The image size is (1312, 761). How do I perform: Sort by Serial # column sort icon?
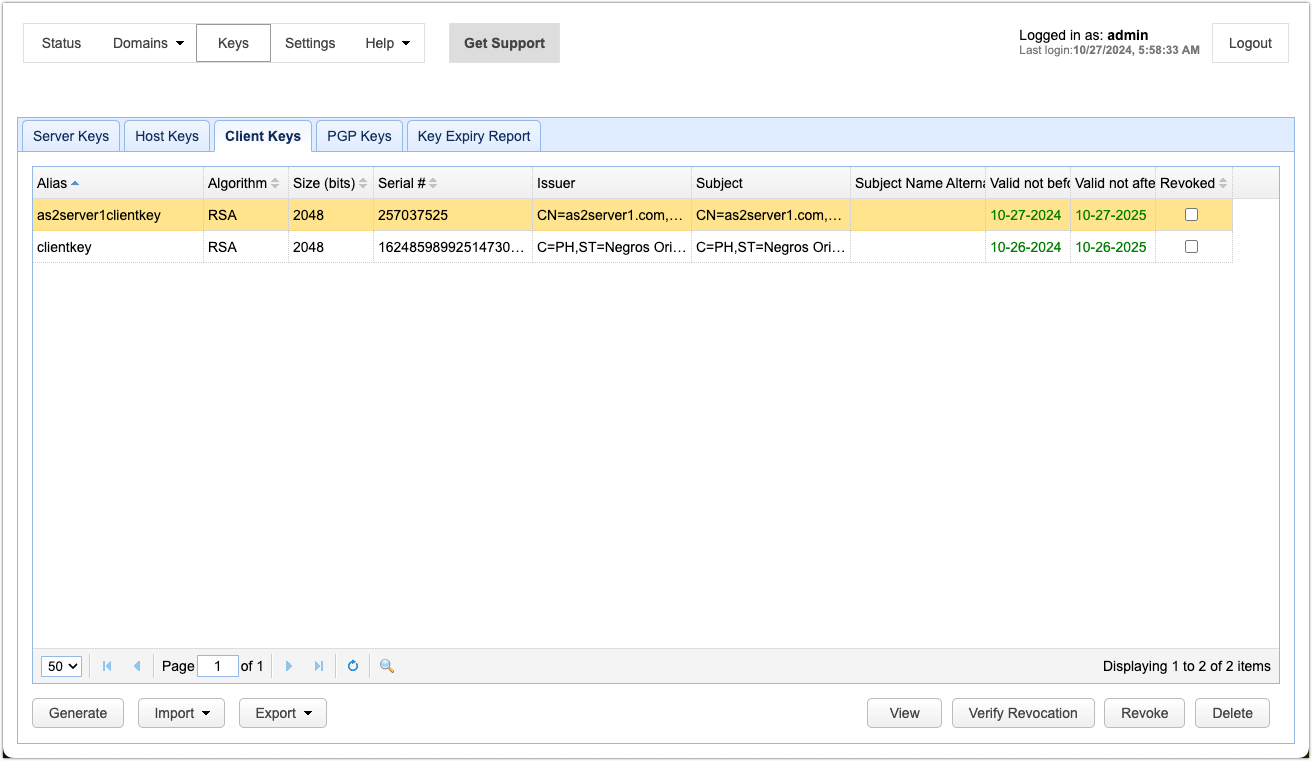(433, 183)
